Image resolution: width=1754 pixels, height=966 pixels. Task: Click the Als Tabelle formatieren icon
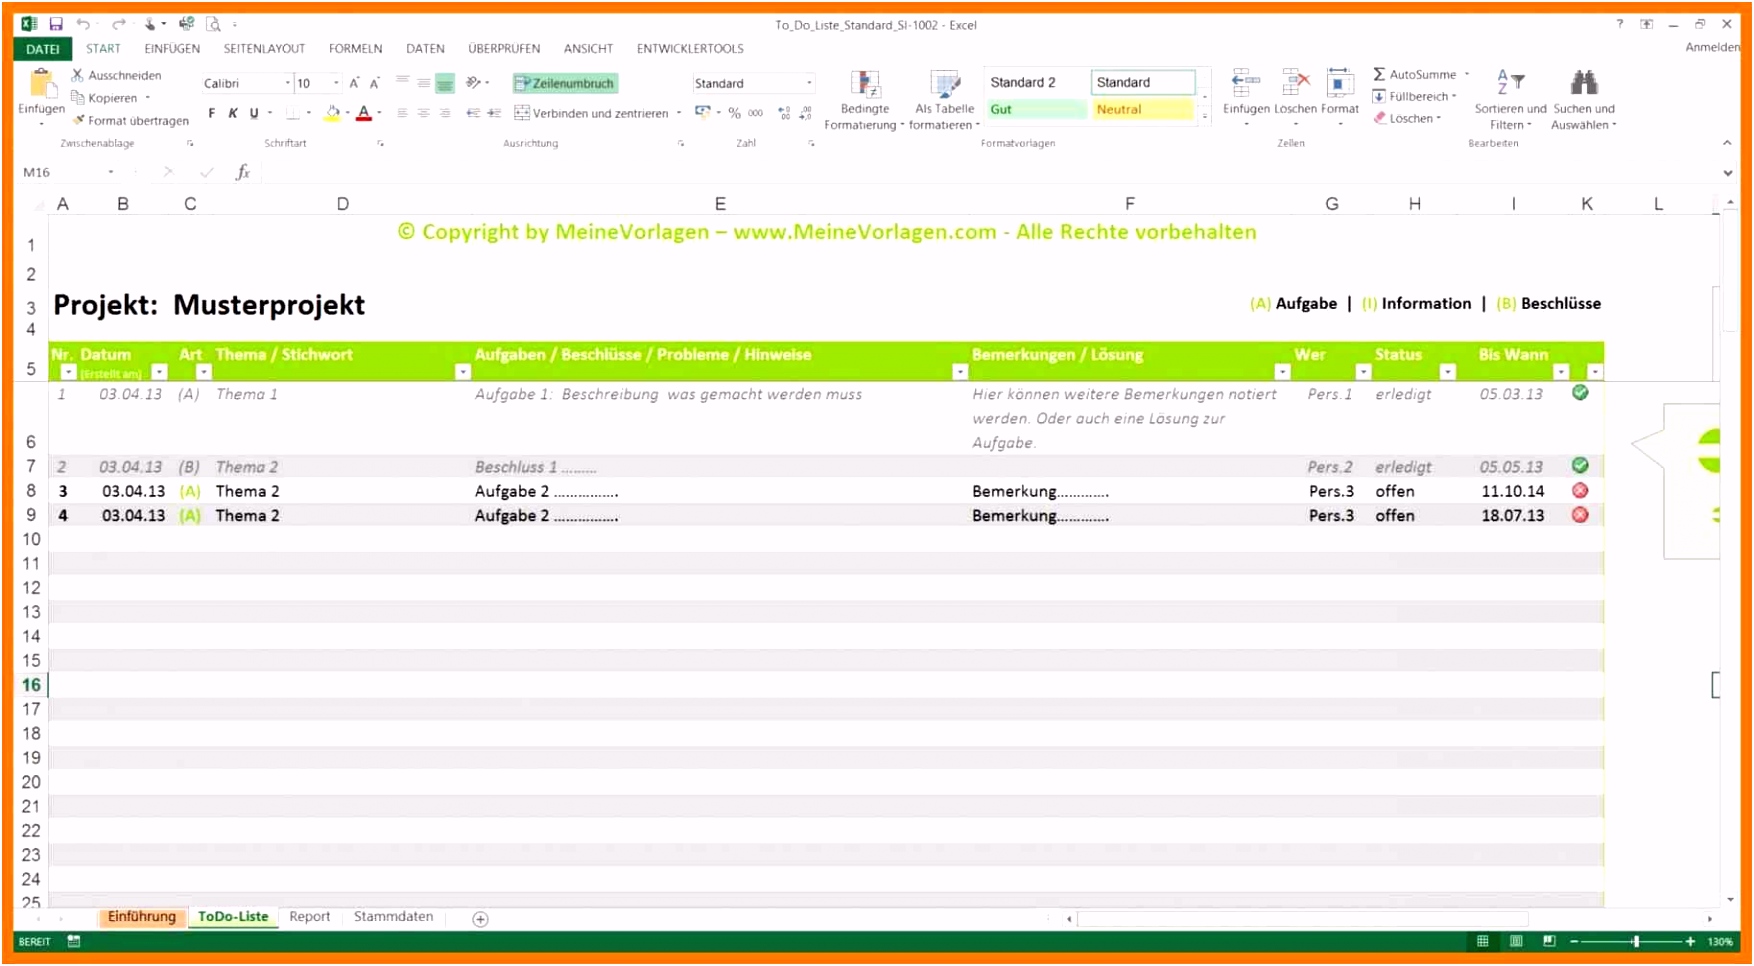(944, 84)
